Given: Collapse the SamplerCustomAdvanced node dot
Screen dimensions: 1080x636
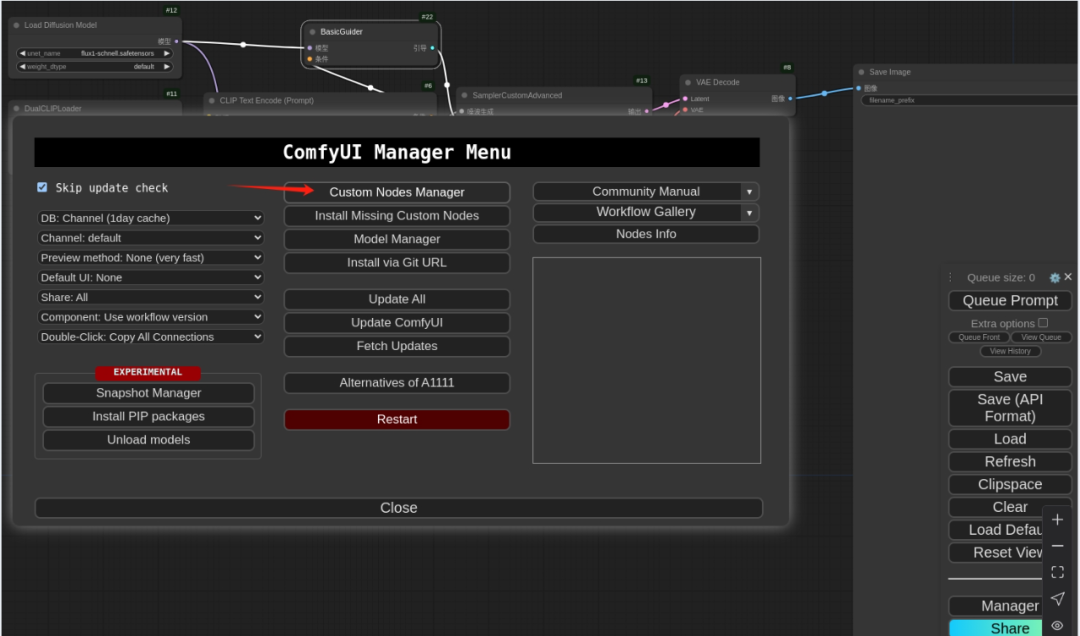Looking at the screenshot, I should [x=465, y=95].
